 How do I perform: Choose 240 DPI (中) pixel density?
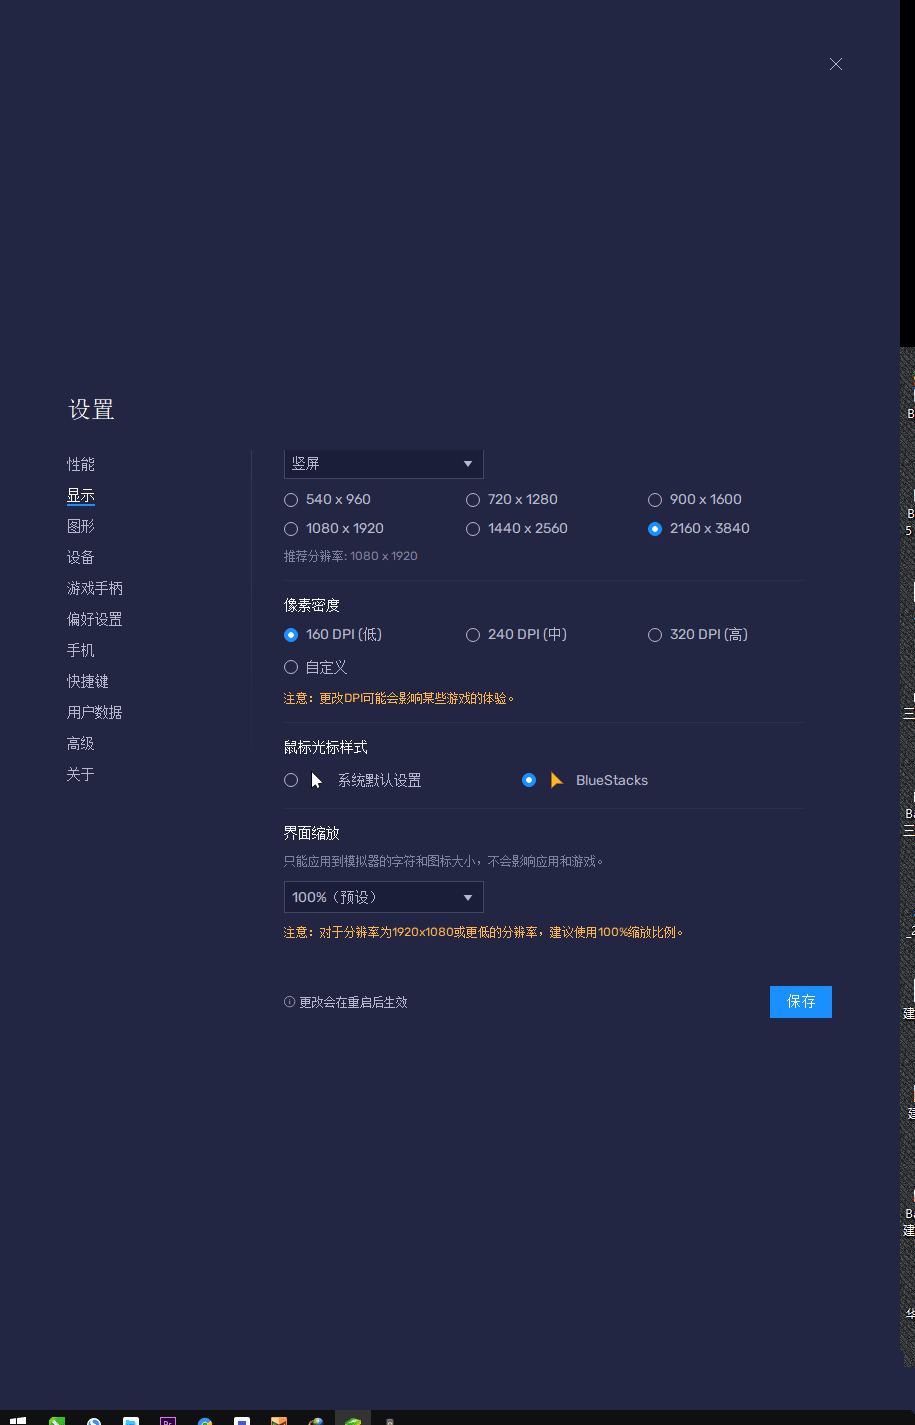click(x=473, y=634)
